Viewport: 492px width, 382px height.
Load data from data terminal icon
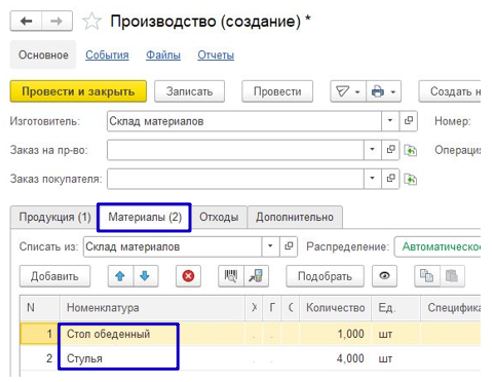[256, 276]
